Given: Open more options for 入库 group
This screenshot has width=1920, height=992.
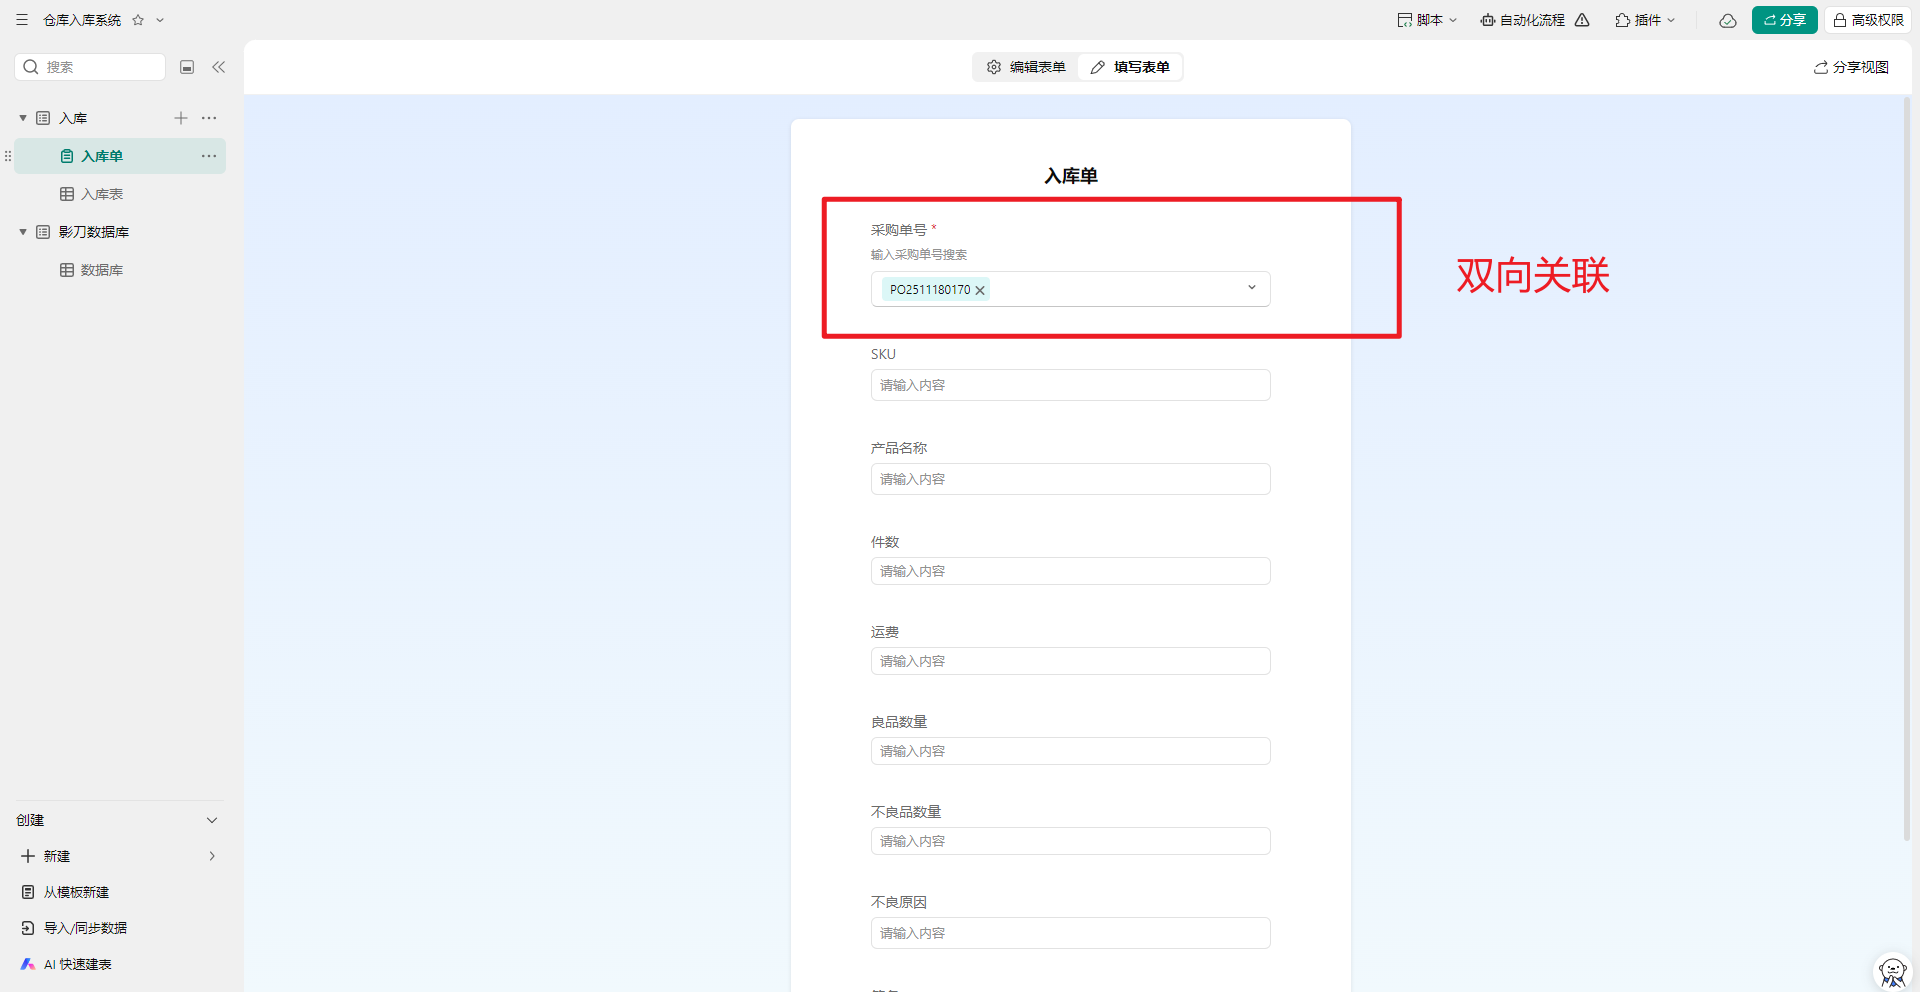Looking at the screenshot, I should pos(209,118).
